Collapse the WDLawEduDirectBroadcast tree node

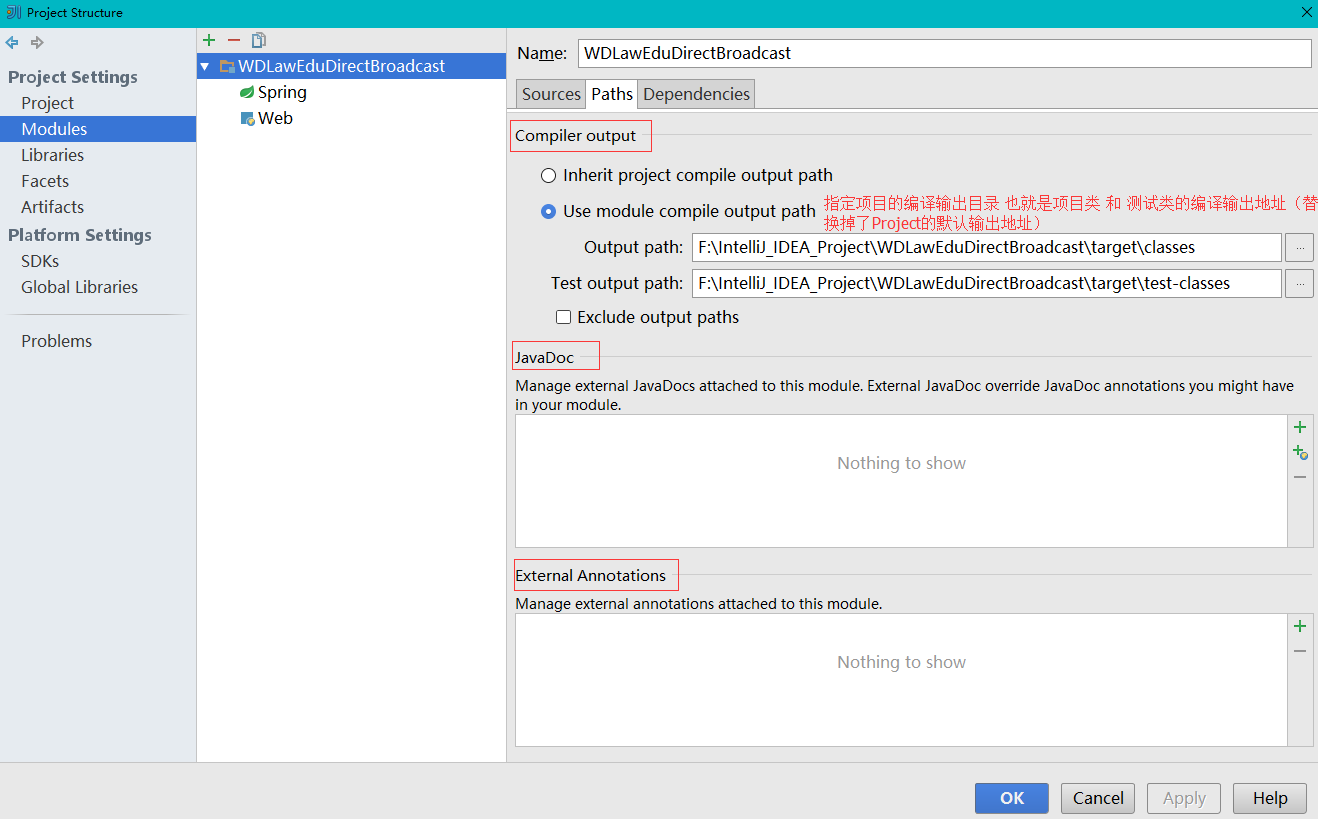point(204,66)
